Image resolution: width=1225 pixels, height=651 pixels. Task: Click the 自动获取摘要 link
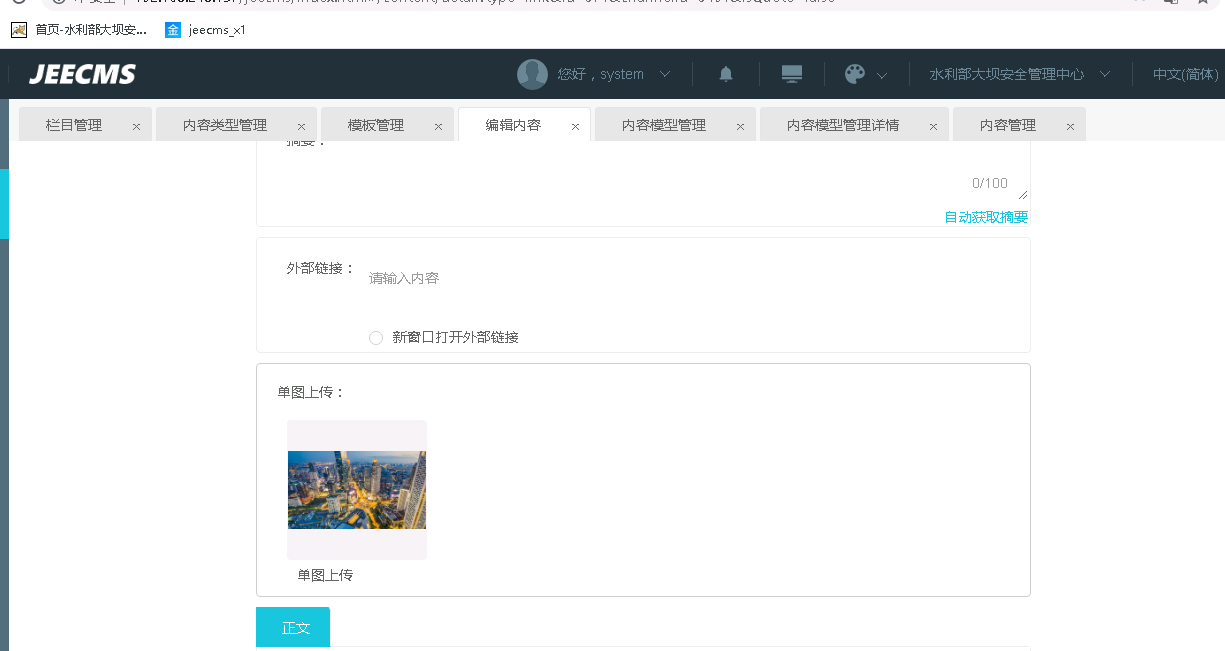(986, 217)
